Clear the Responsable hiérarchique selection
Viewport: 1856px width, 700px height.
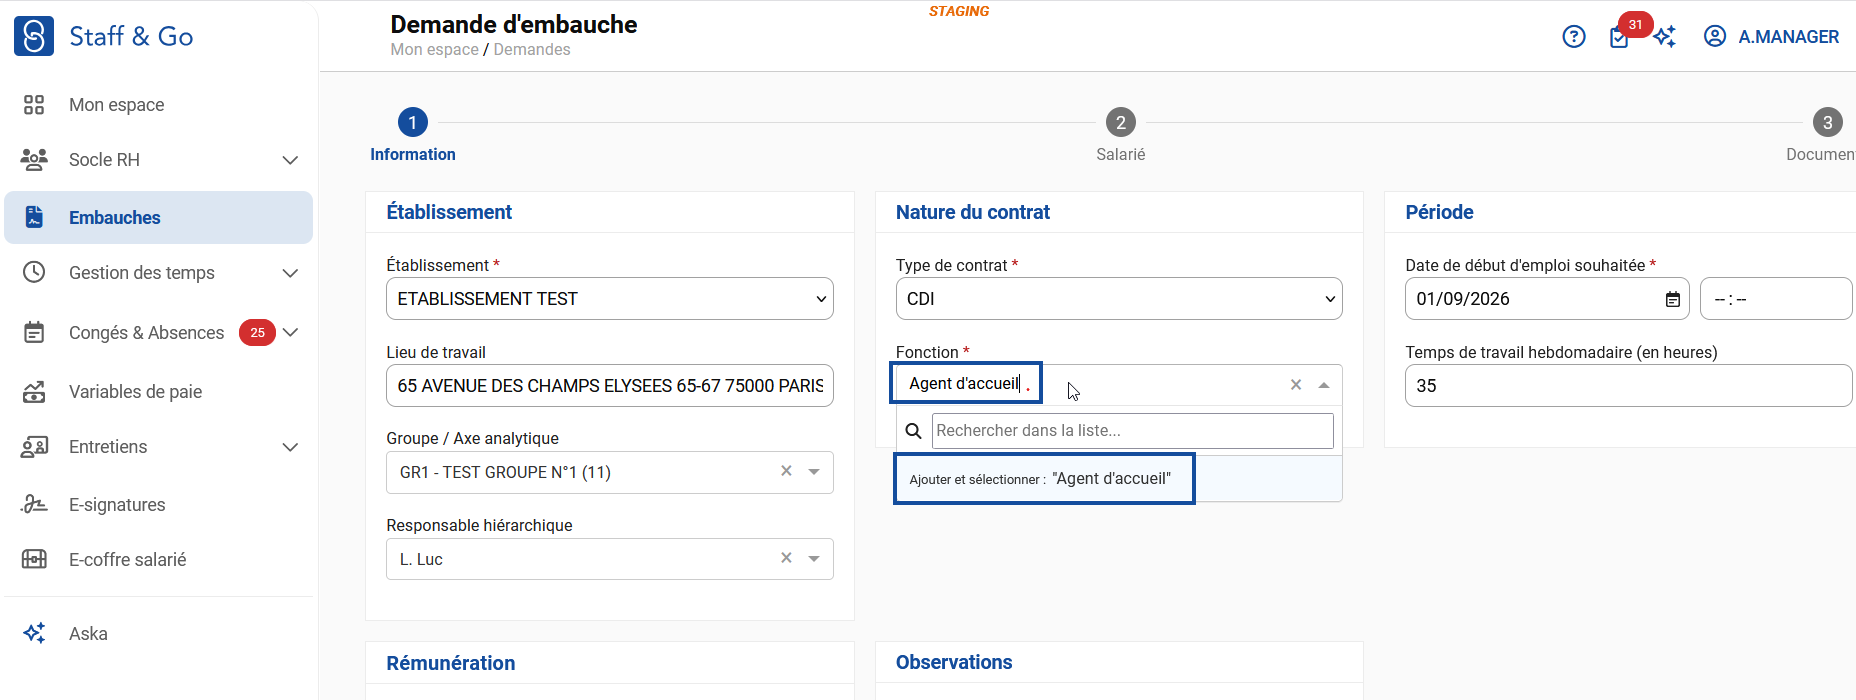pos(786,558)
